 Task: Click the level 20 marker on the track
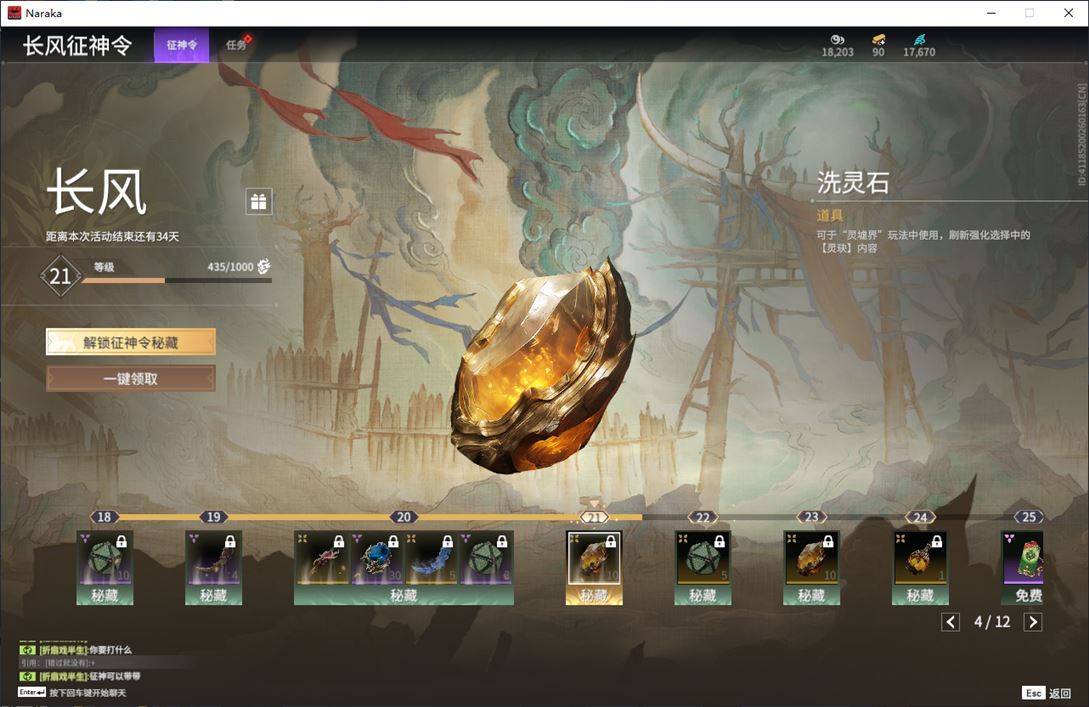[x=404, y=517]
